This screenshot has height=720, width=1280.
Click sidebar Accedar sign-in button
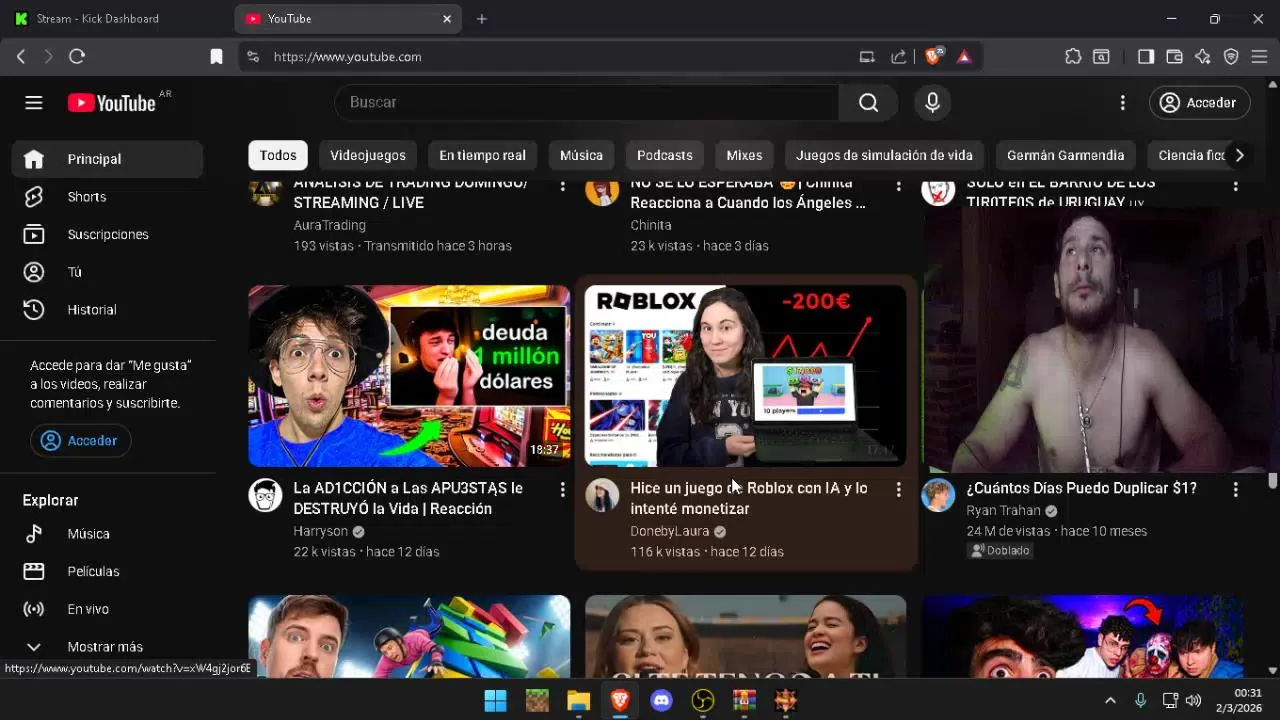80,441
